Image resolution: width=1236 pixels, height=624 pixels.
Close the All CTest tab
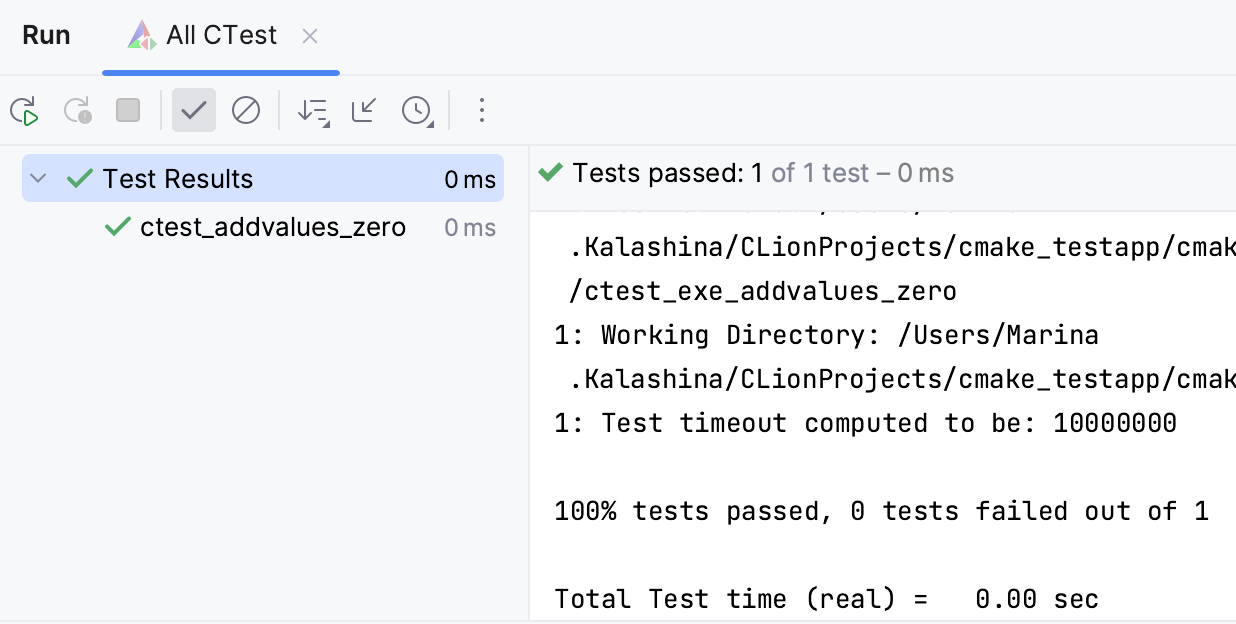pyautogui.click(x=310, y=35)
